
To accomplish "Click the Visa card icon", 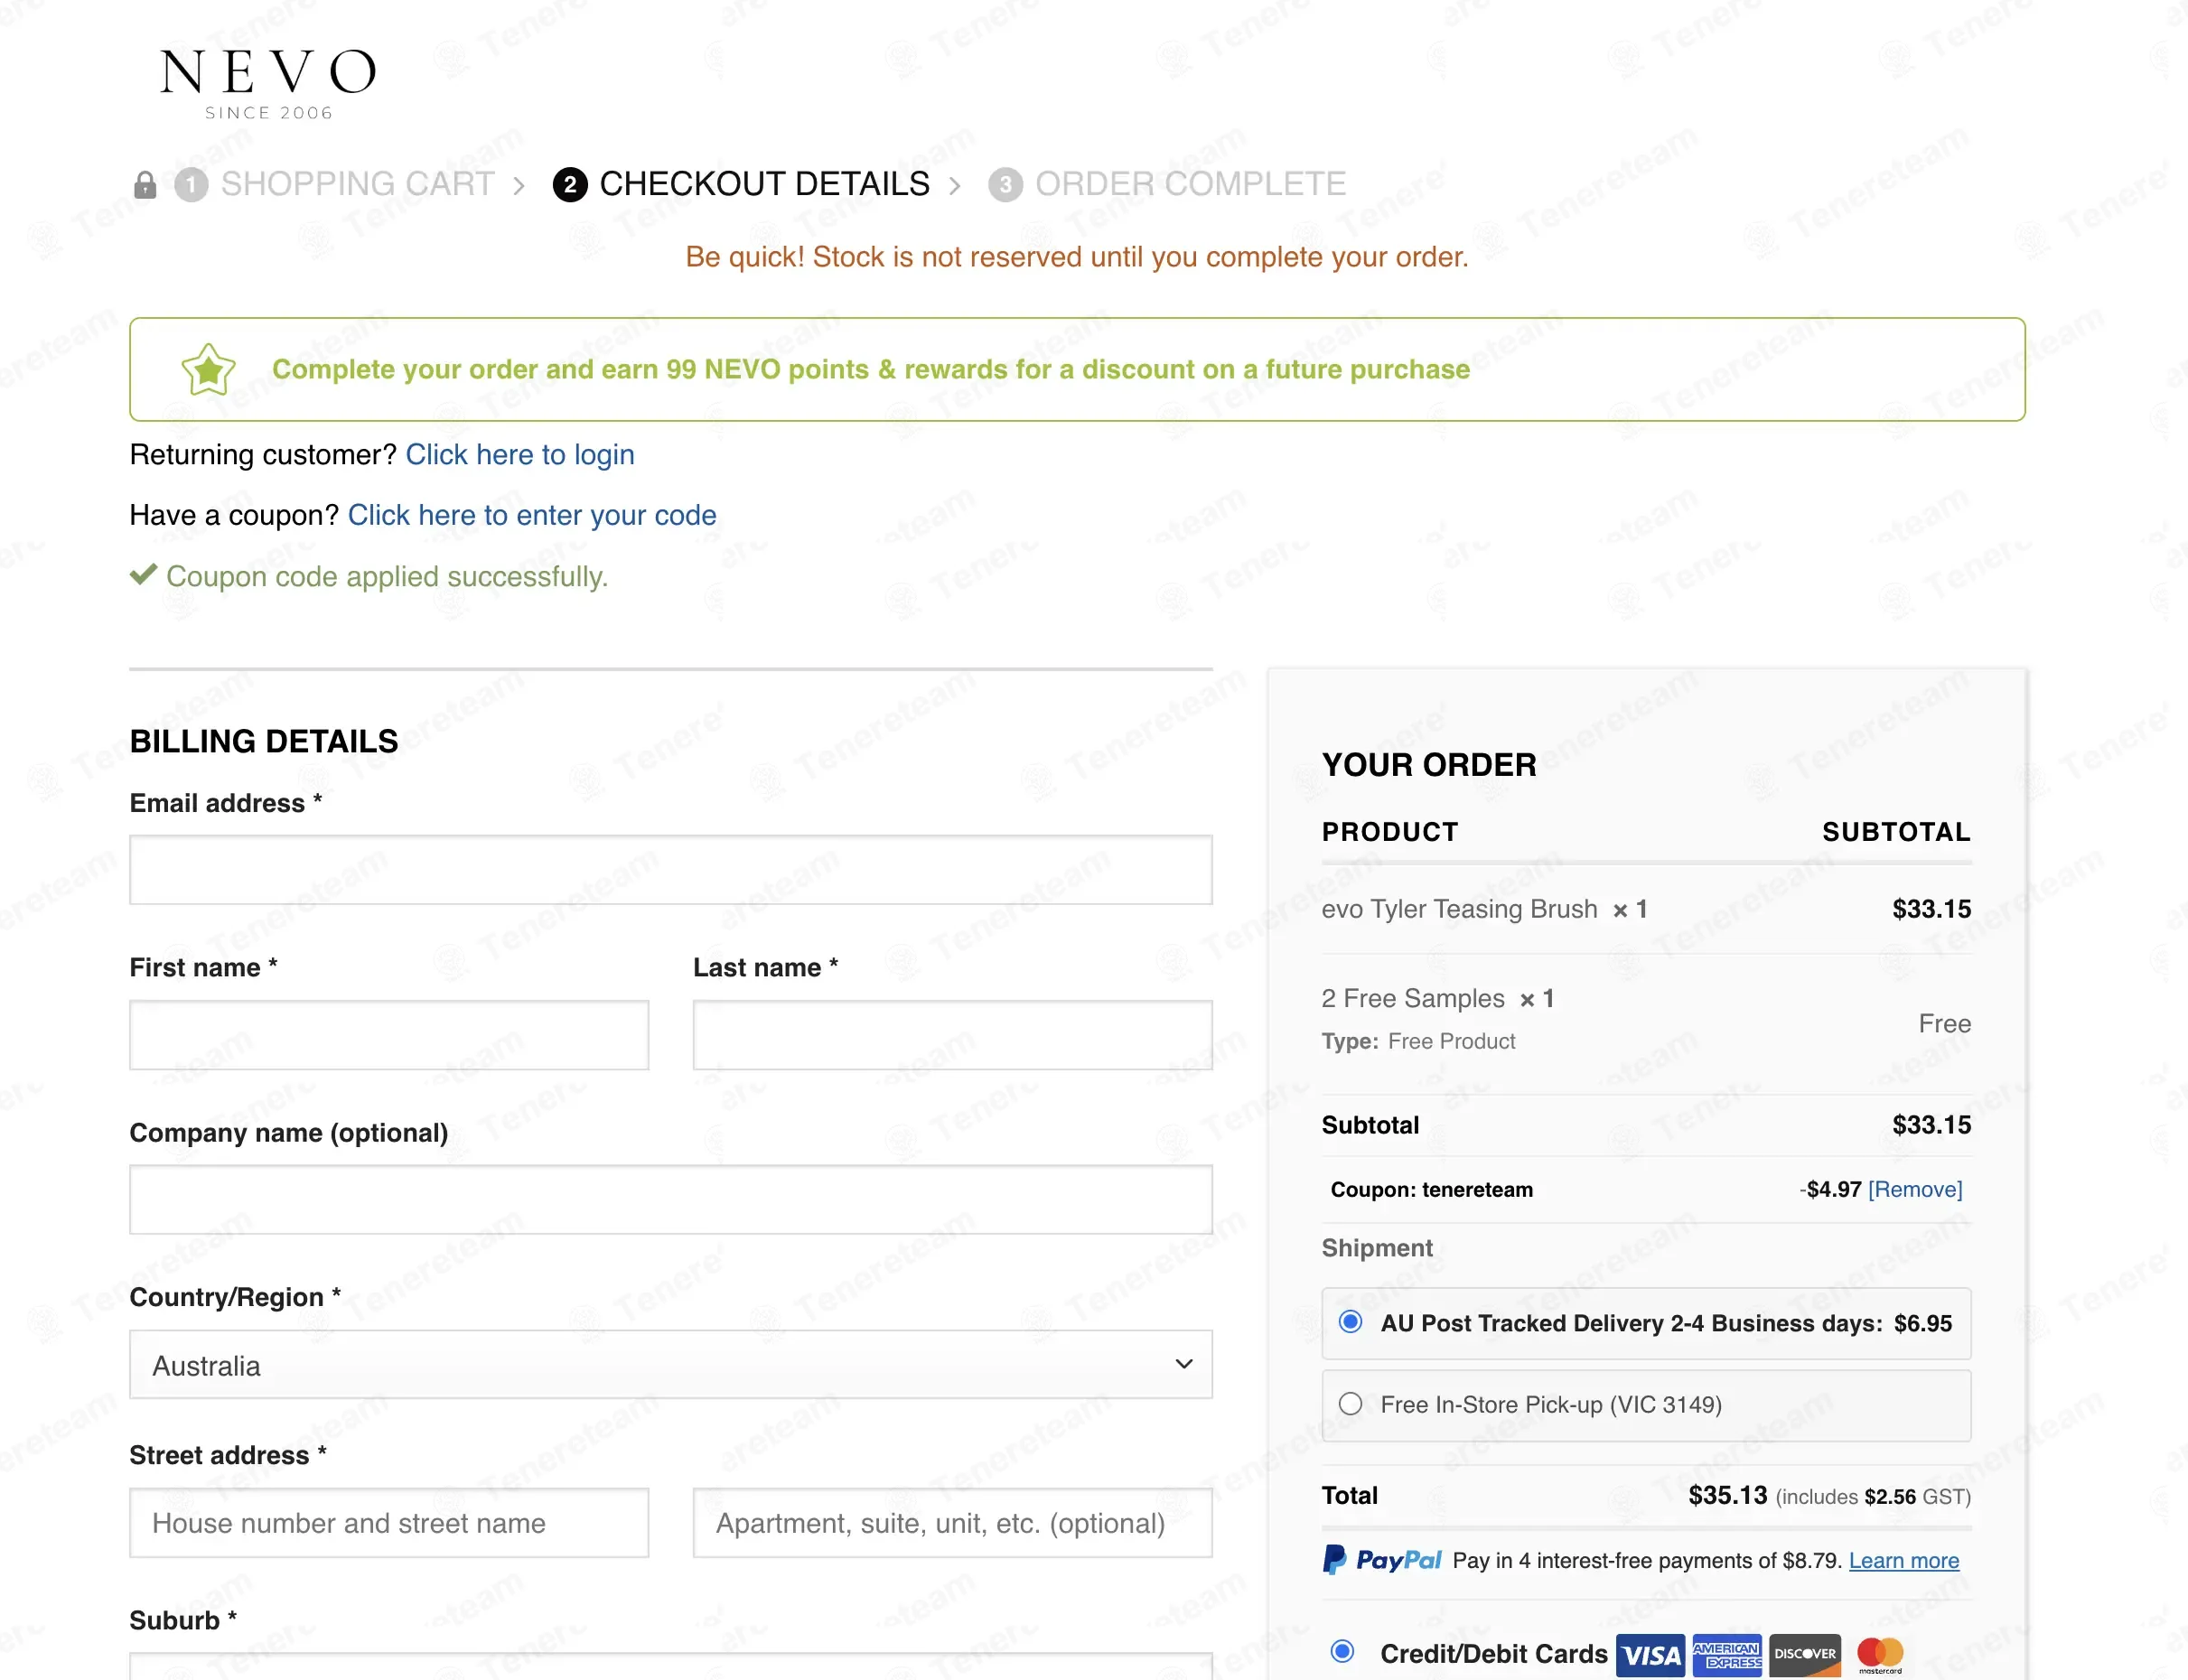I will 1650,1655.
